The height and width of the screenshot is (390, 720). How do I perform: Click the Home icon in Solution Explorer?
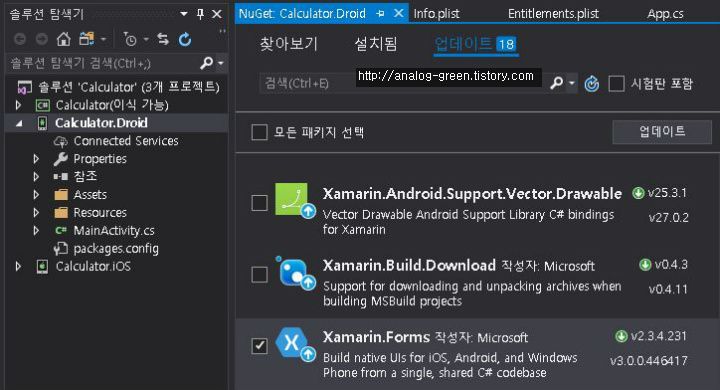[63, 39]
